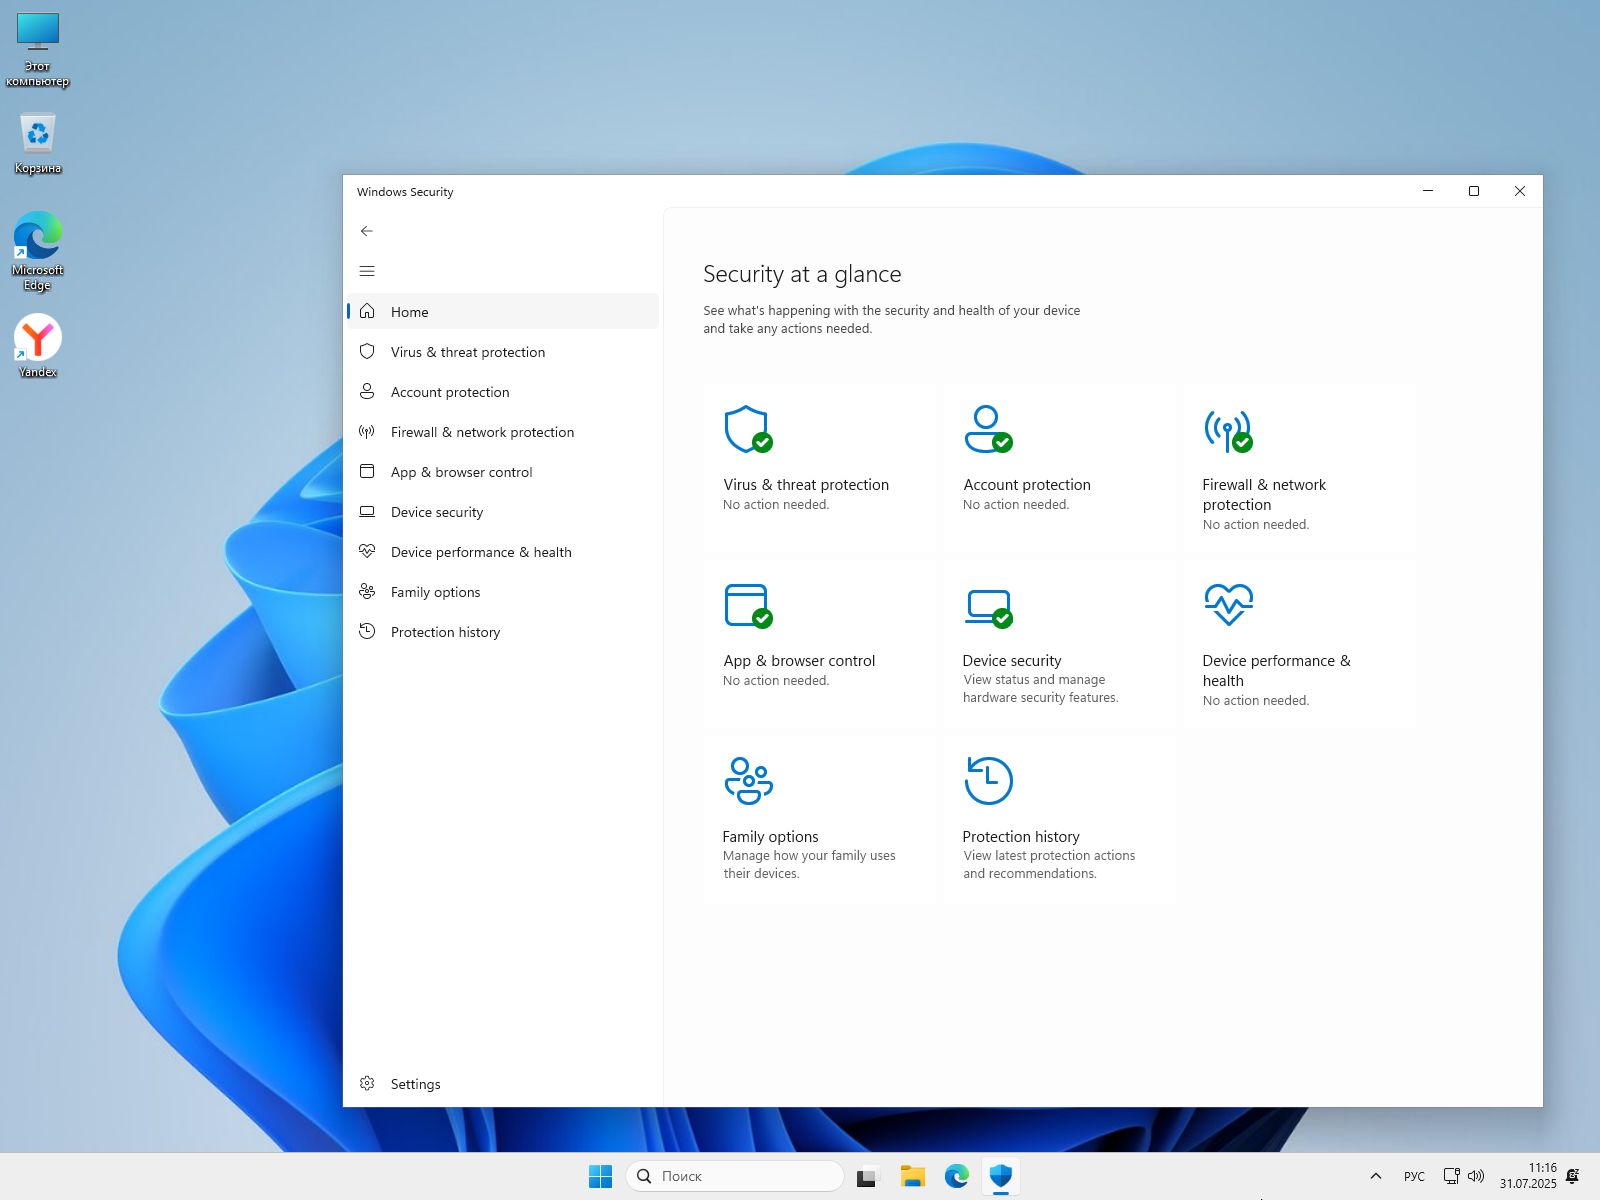The image size is (1600, 1200).
Task: Click the sidebar clock icon for Protection history
Action: [367, 631]
